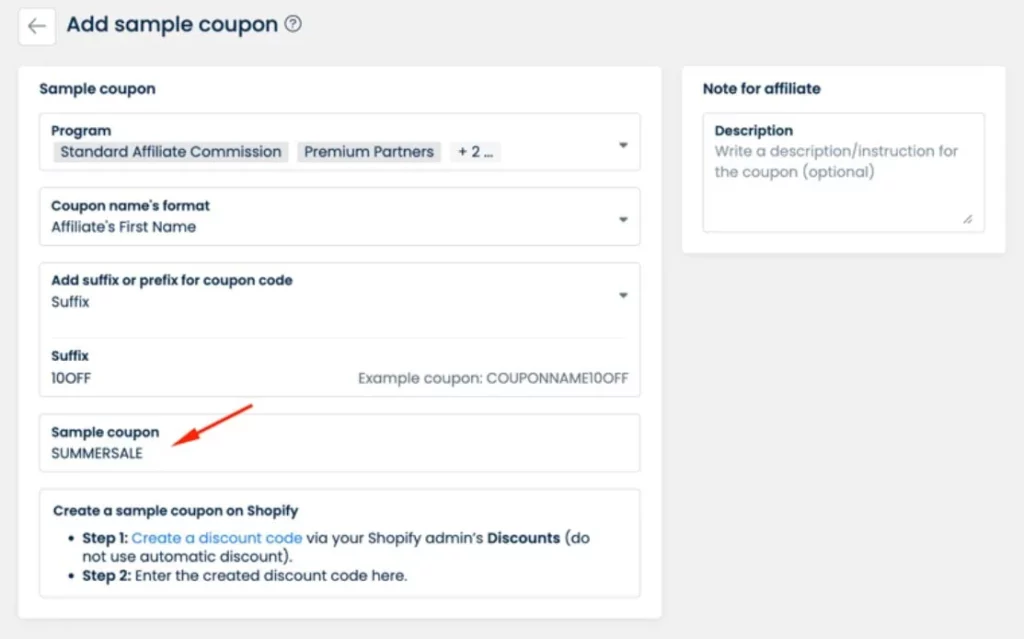Screen dimensions: 1024x639
Task: Select the Standard Affiliate Commission tag
Action: [170, 152]
